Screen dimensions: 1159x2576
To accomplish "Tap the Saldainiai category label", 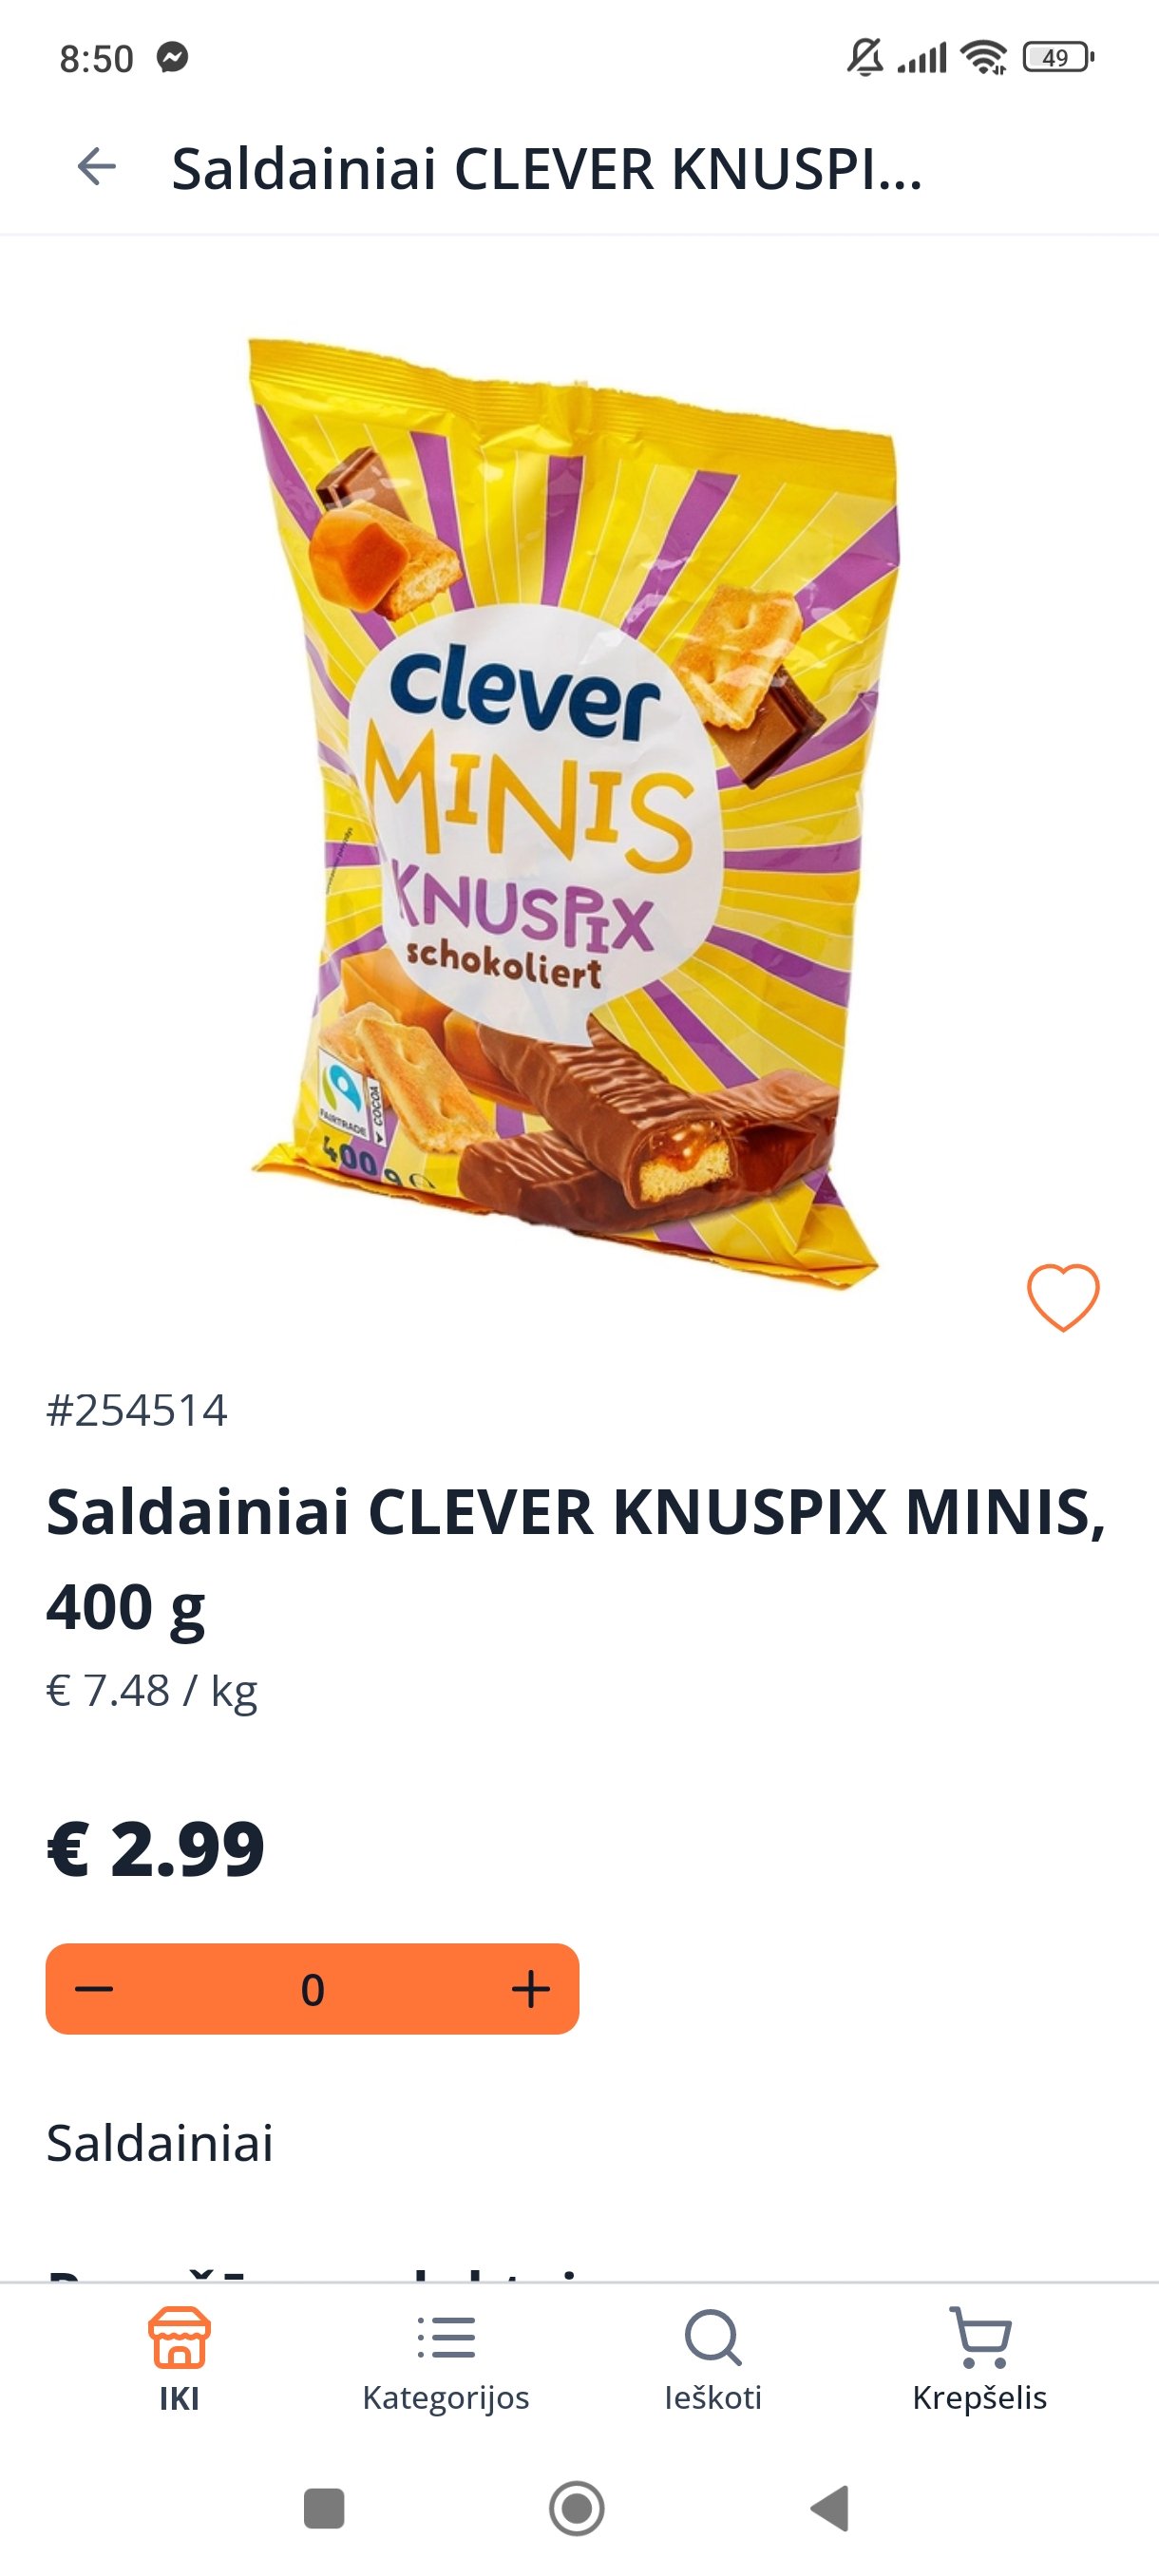I will (160, 2143).
